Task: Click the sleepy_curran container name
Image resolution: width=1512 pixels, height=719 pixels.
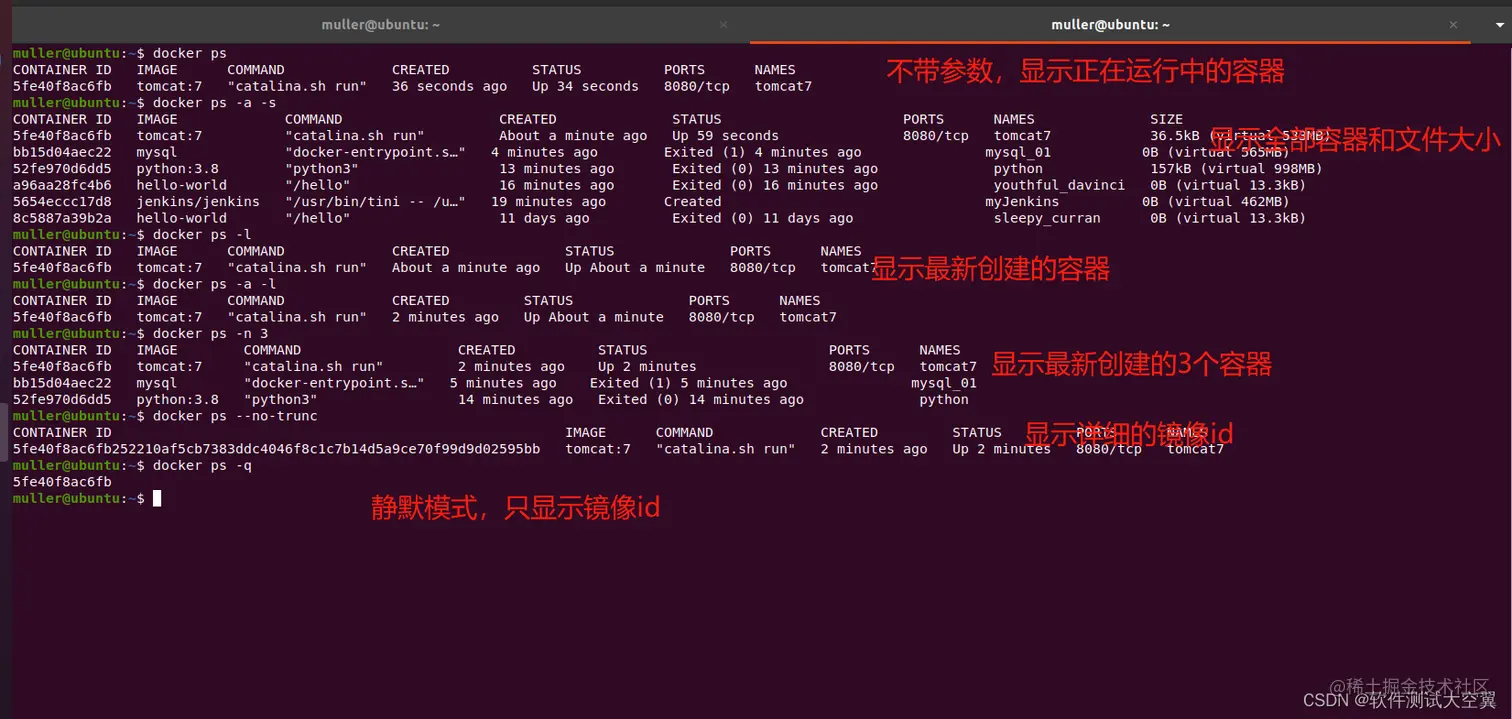Action: 1047,218
